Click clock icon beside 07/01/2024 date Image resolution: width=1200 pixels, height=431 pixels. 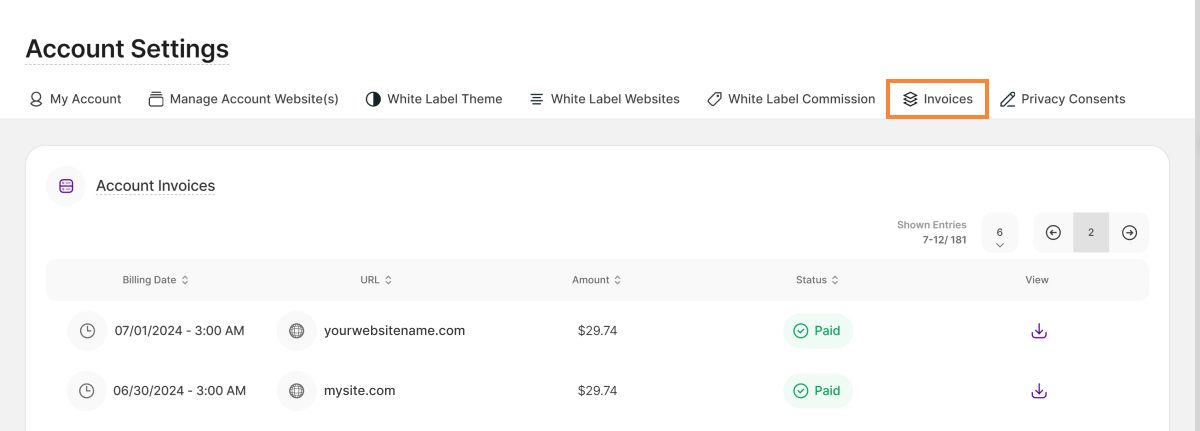click(87, 331)
